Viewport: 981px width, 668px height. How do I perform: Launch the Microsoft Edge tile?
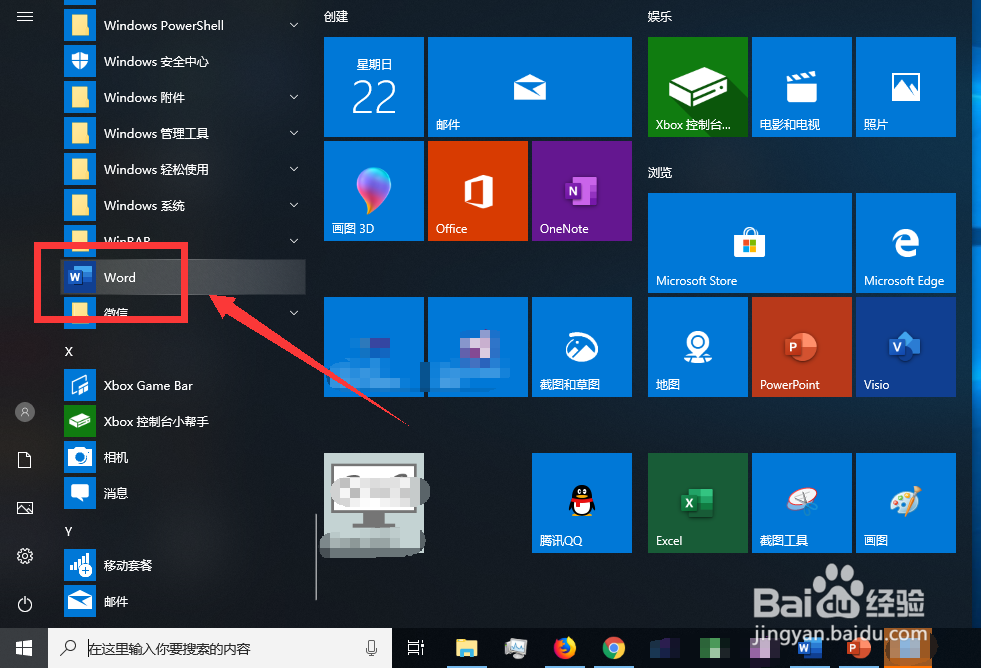pyautogui.click(x=905, y=243)
